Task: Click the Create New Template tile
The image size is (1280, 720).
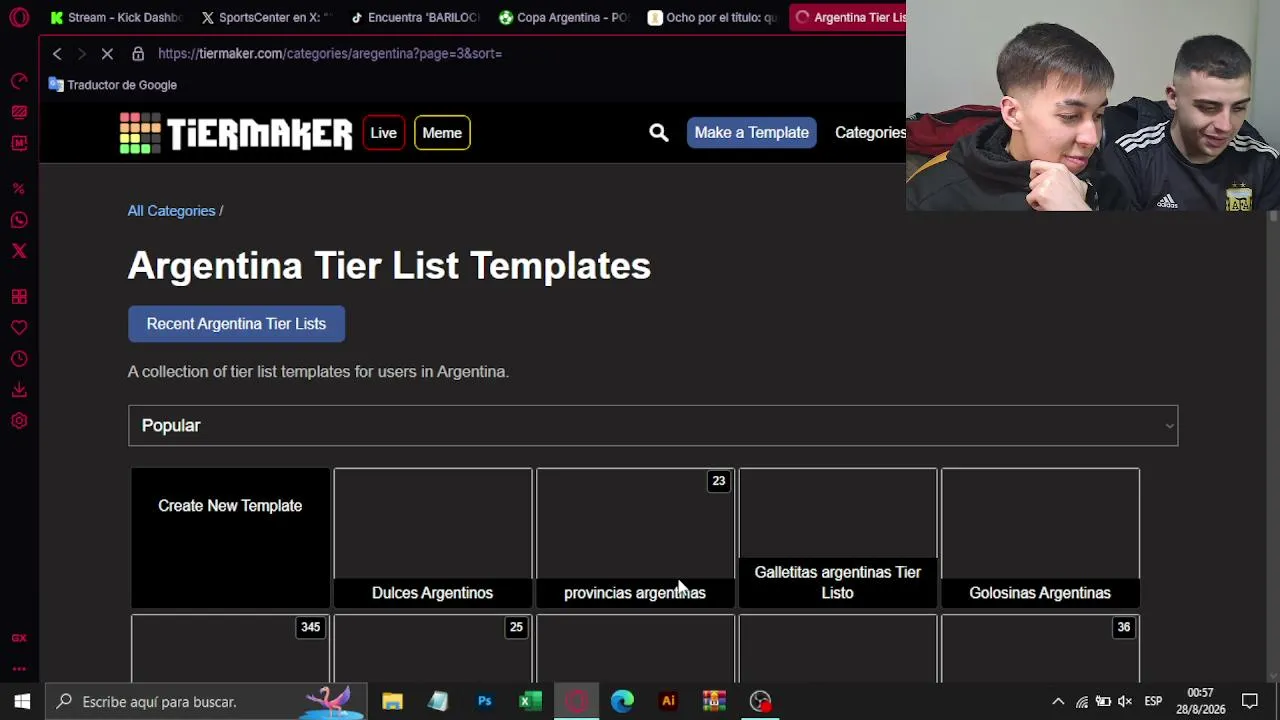Action: (230, 538)
